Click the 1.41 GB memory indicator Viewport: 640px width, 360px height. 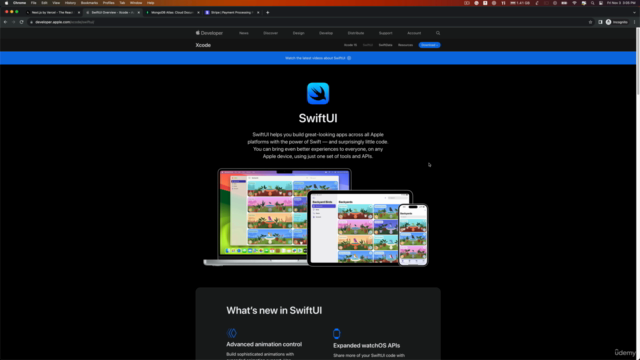[520, 3]
